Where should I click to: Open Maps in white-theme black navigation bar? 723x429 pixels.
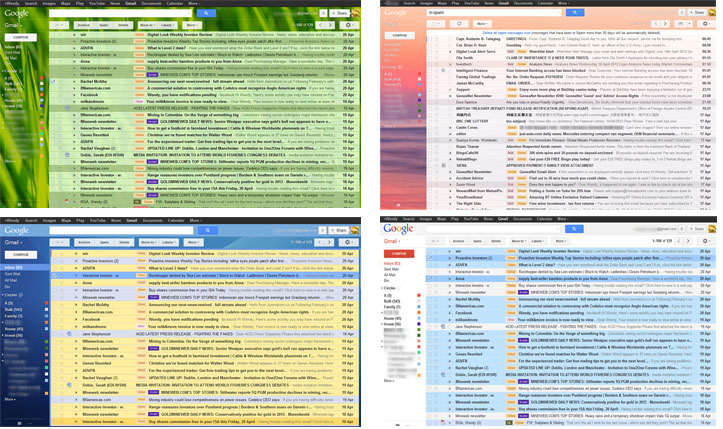tap(441, 219)
